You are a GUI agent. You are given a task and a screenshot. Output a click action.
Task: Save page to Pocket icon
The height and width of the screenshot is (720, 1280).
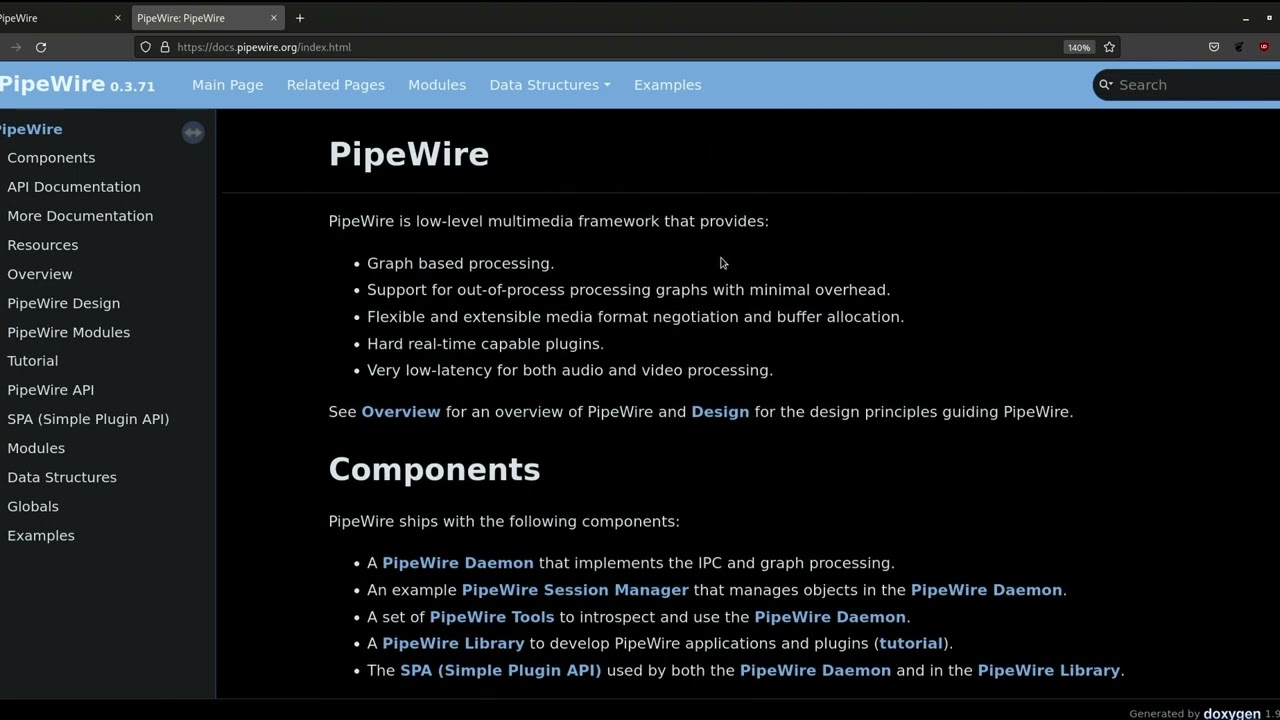pos(1214,47)
